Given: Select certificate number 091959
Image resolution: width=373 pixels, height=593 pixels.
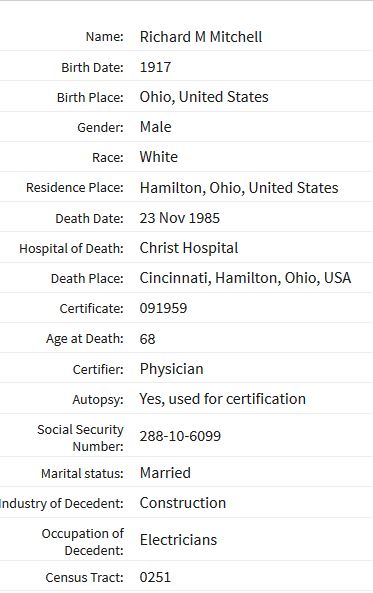Looking at the screenshot, I should (x=163, y=308).
